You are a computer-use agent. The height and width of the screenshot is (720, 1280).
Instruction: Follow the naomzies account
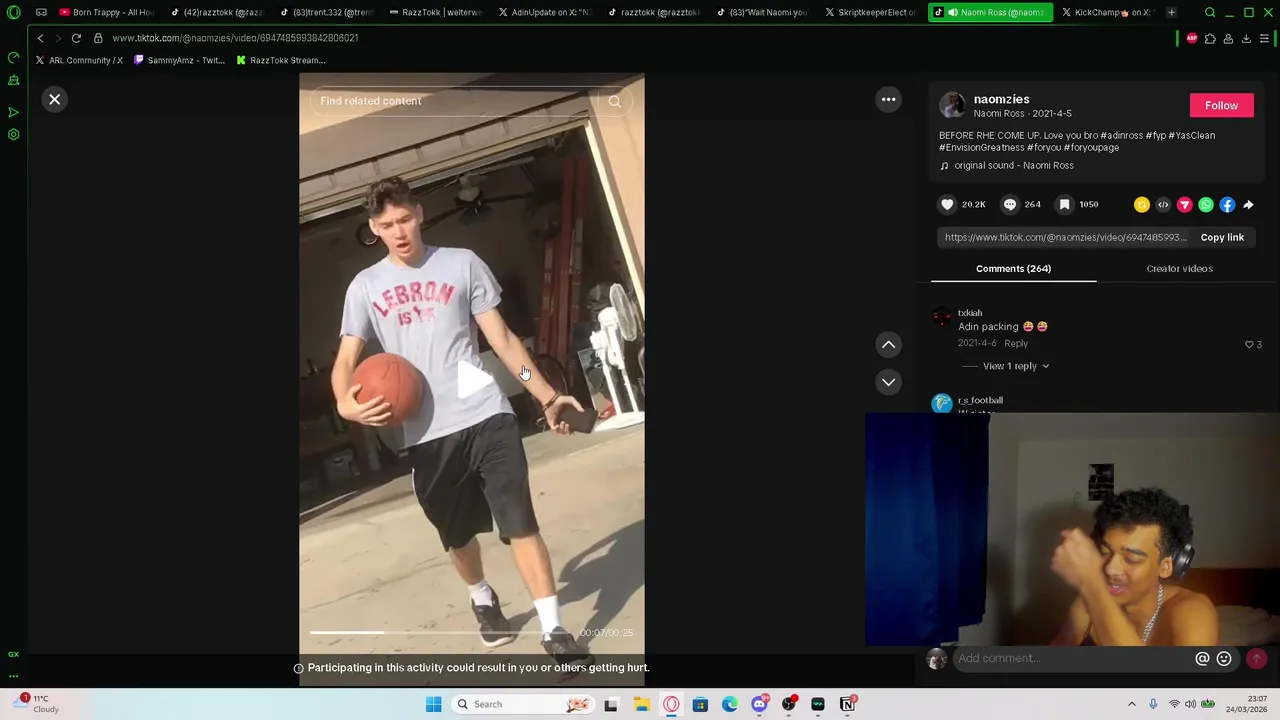click(1221, 105)
